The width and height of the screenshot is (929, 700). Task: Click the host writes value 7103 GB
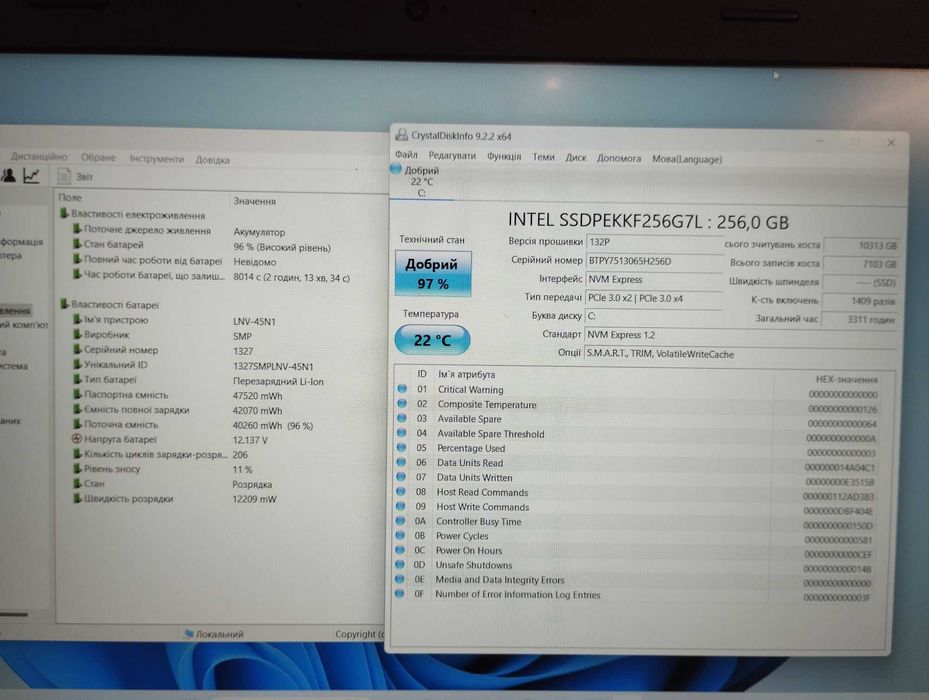click(x=860, y=264)
